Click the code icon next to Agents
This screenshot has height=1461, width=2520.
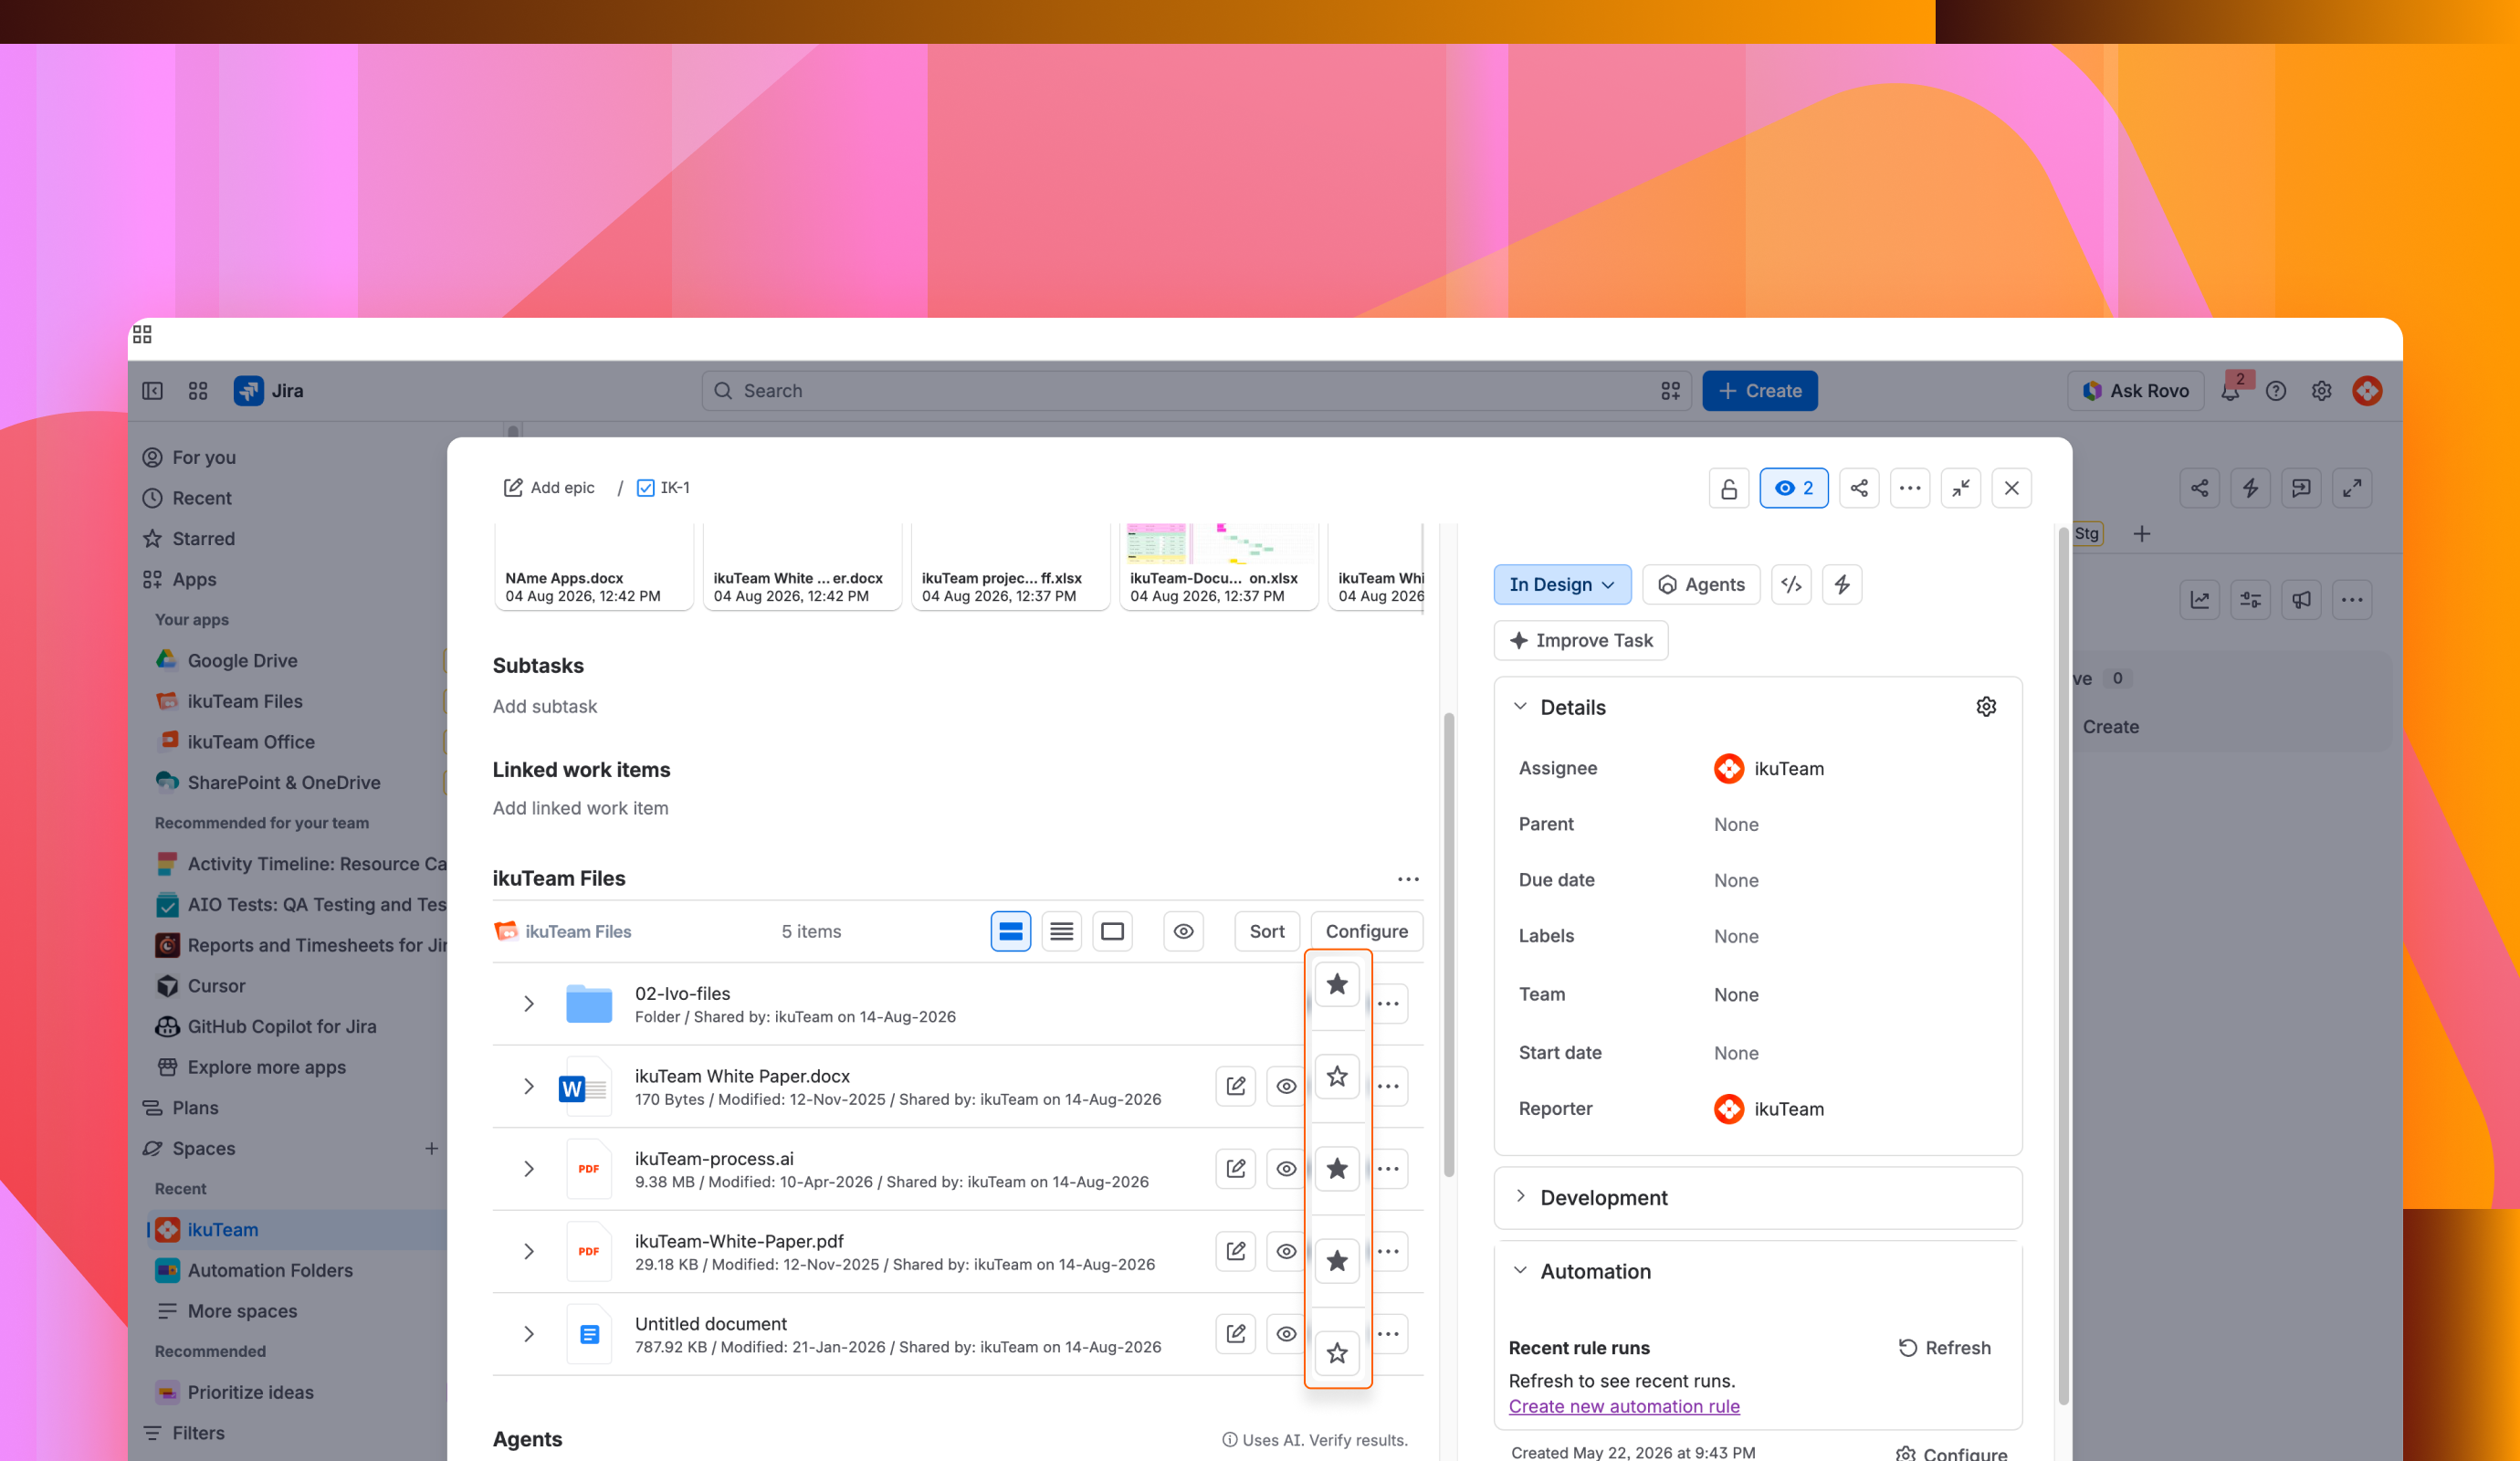click(1791, 585)
